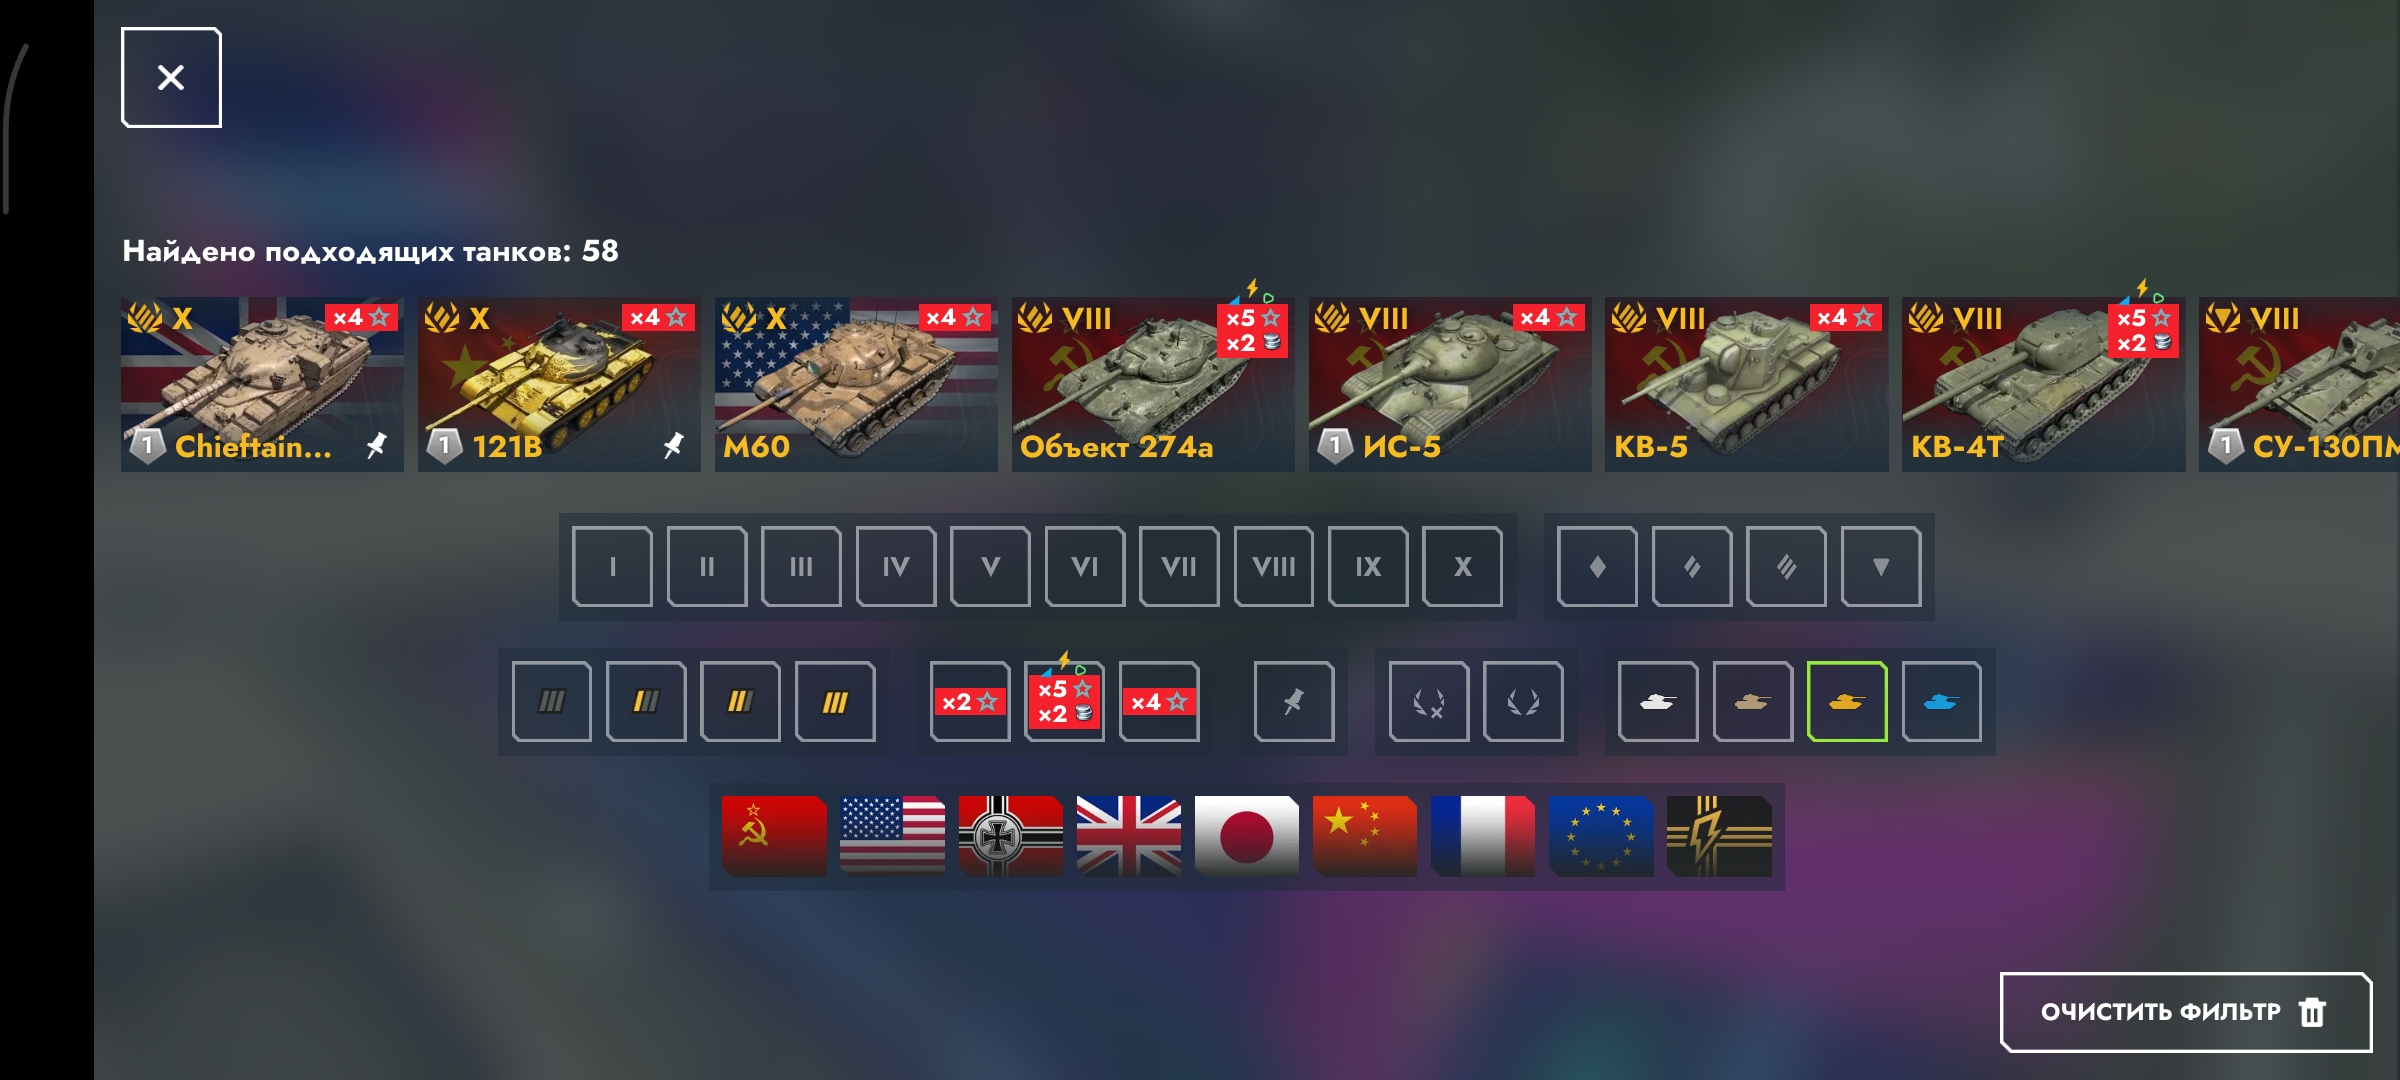Screen dimensions: 2400x1080
Task: Filter tanks by Japan flag
Action: click(x=1246, y=836)
